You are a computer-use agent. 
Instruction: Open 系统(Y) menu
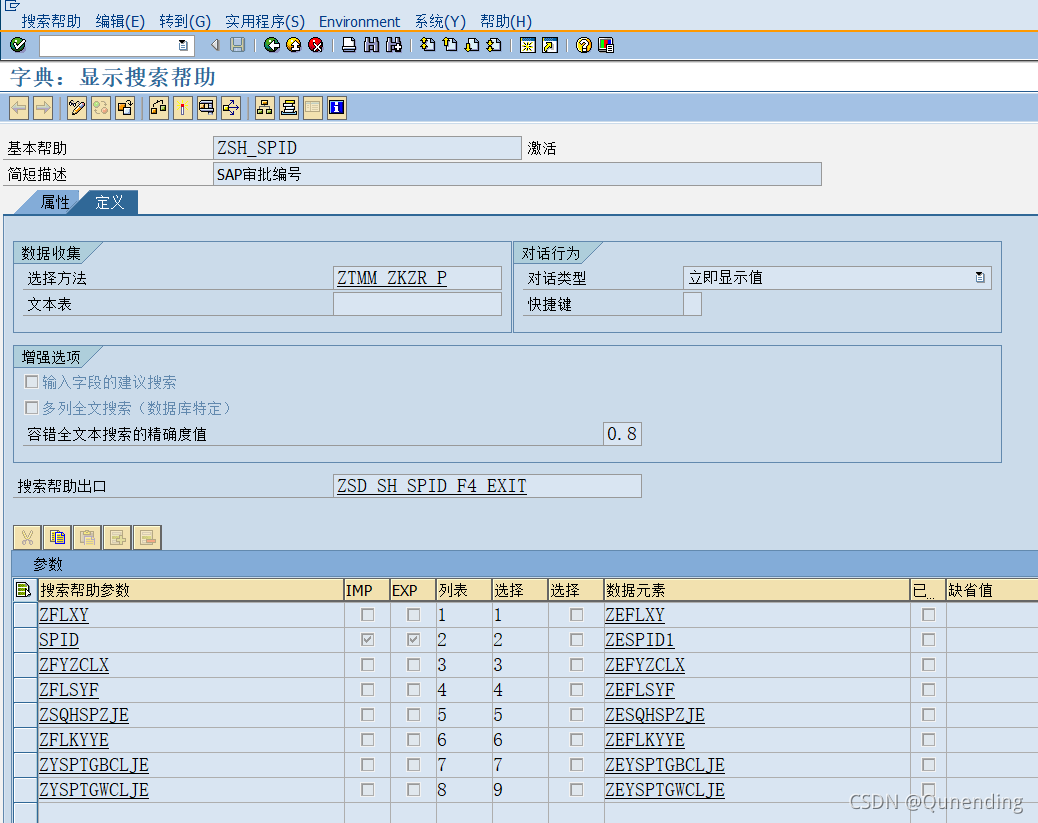[x=440, y=21]
